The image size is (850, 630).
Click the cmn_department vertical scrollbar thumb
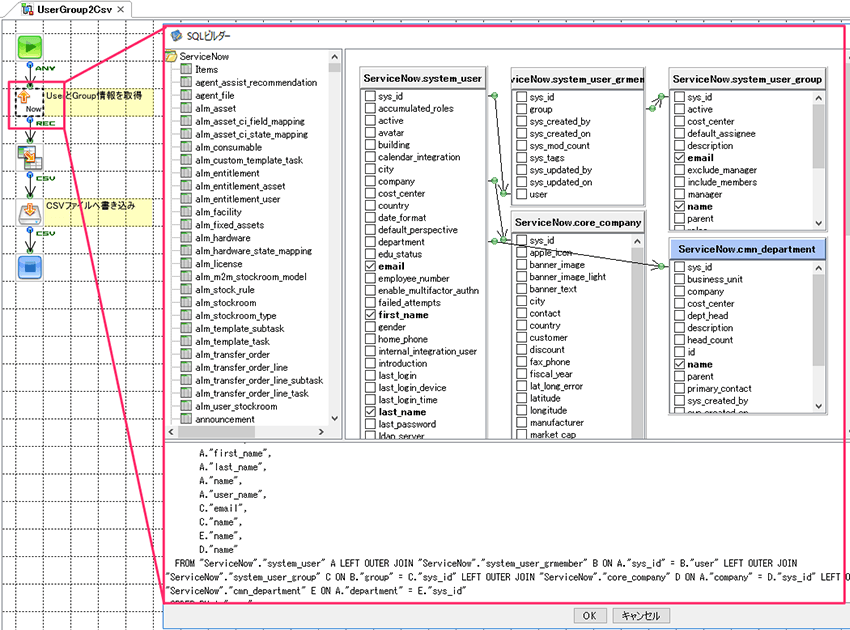click(819, 320)
